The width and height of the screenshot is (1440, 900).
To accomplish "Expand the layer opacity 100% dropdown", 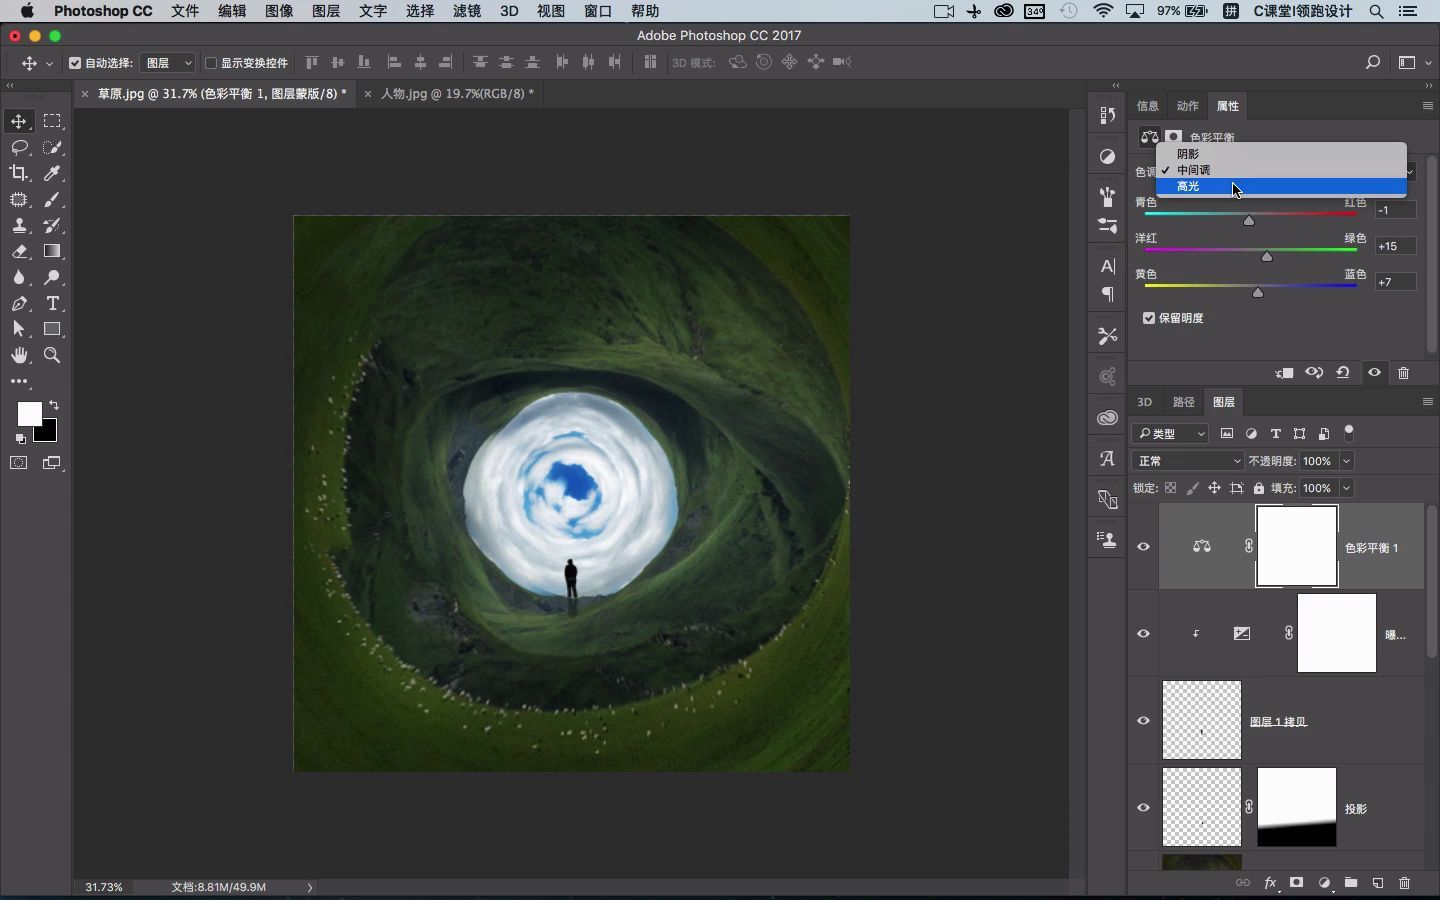I will tap(1347, 461).
